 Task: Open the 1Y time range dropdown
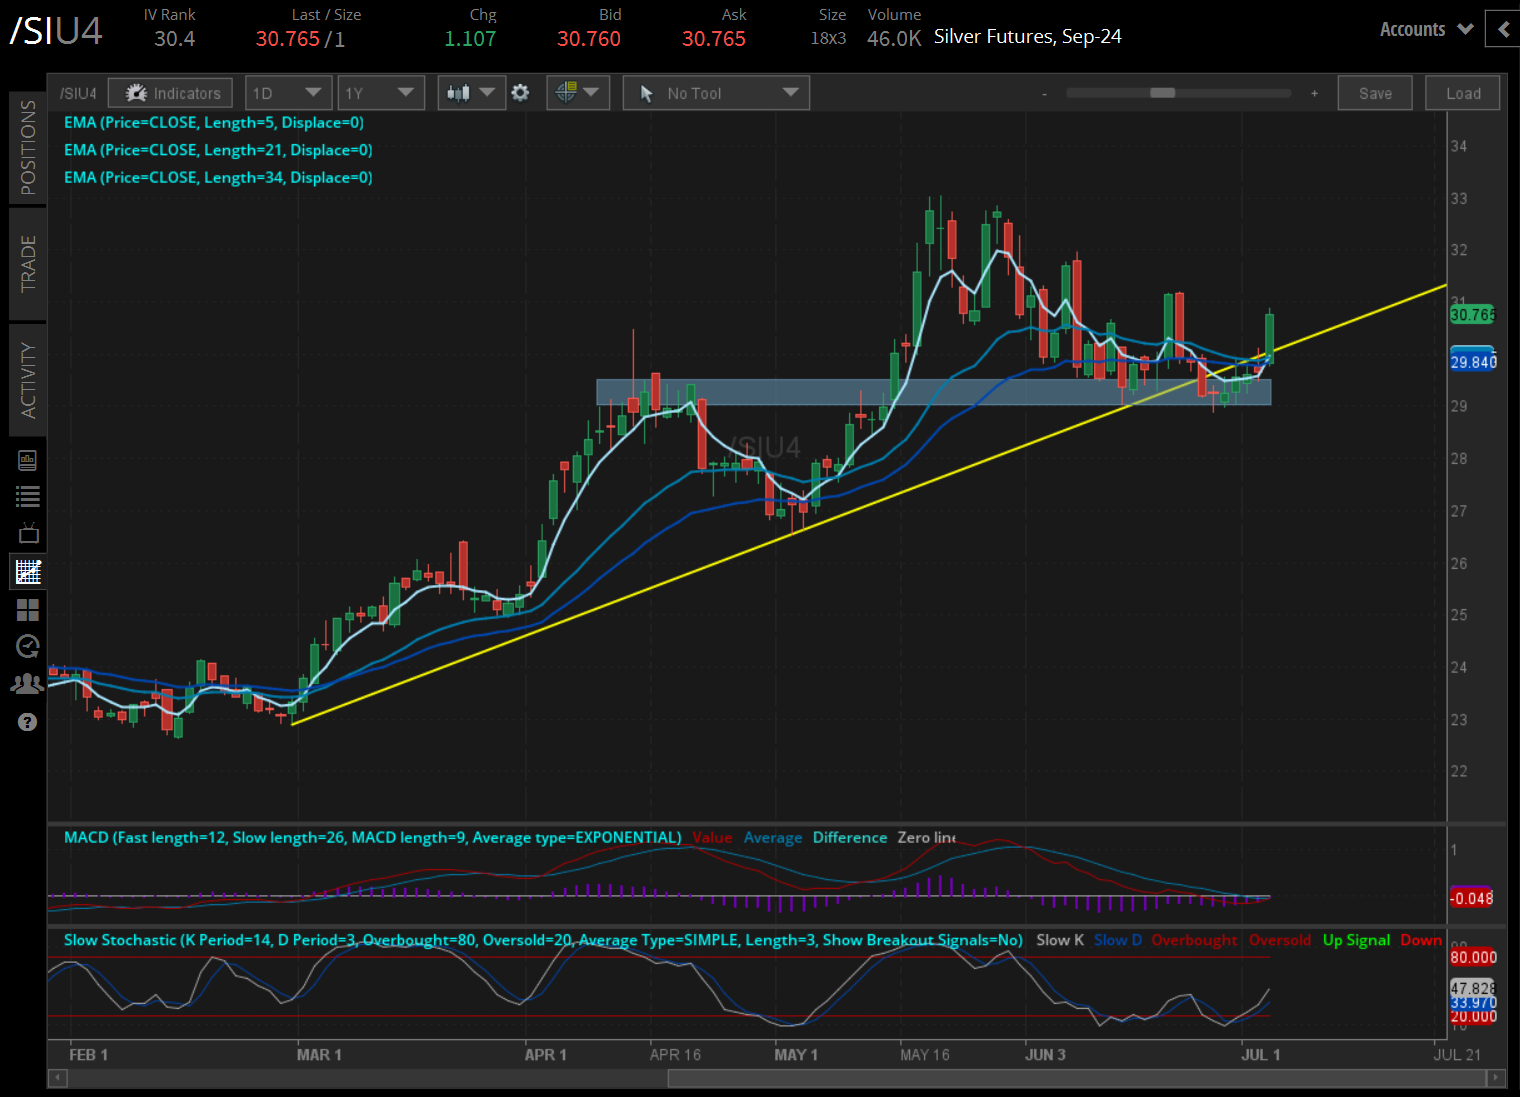tap(380, 93)
